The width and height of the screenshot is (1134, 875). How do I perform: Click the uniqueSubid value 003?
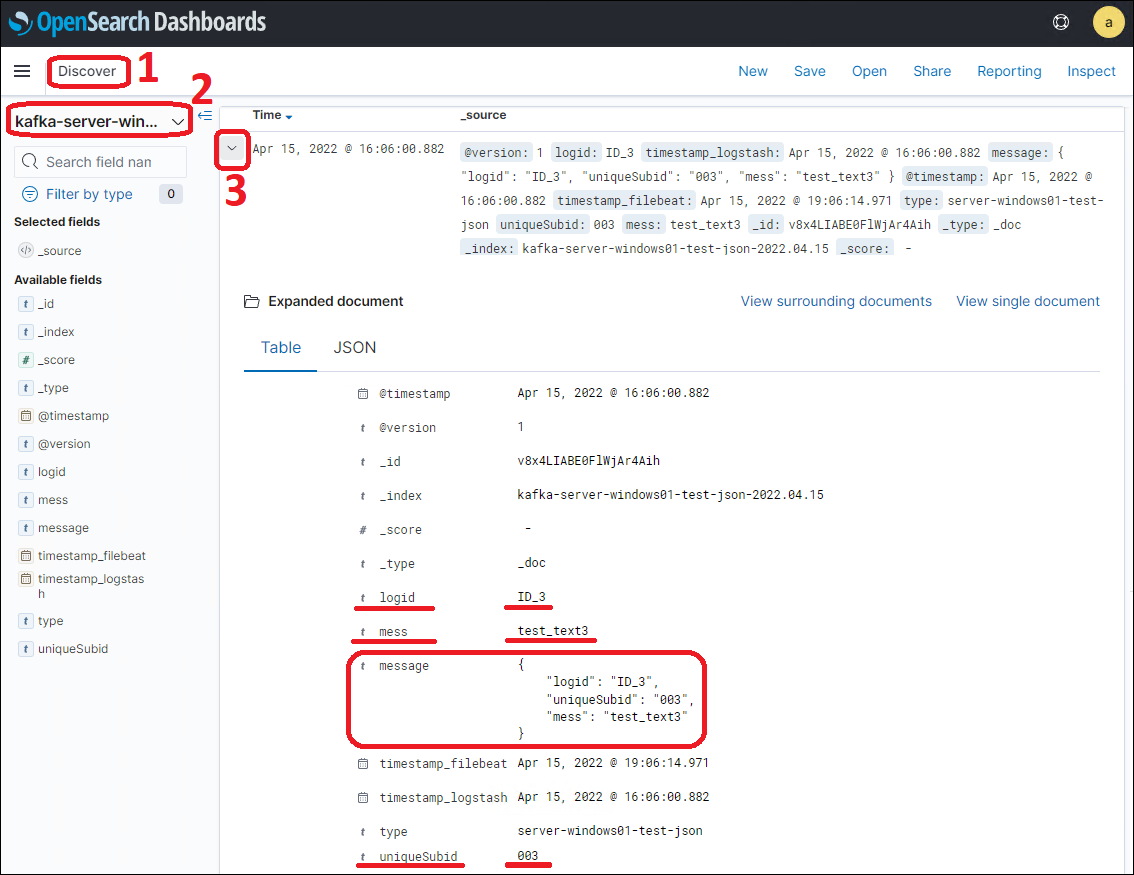point(528,855)
